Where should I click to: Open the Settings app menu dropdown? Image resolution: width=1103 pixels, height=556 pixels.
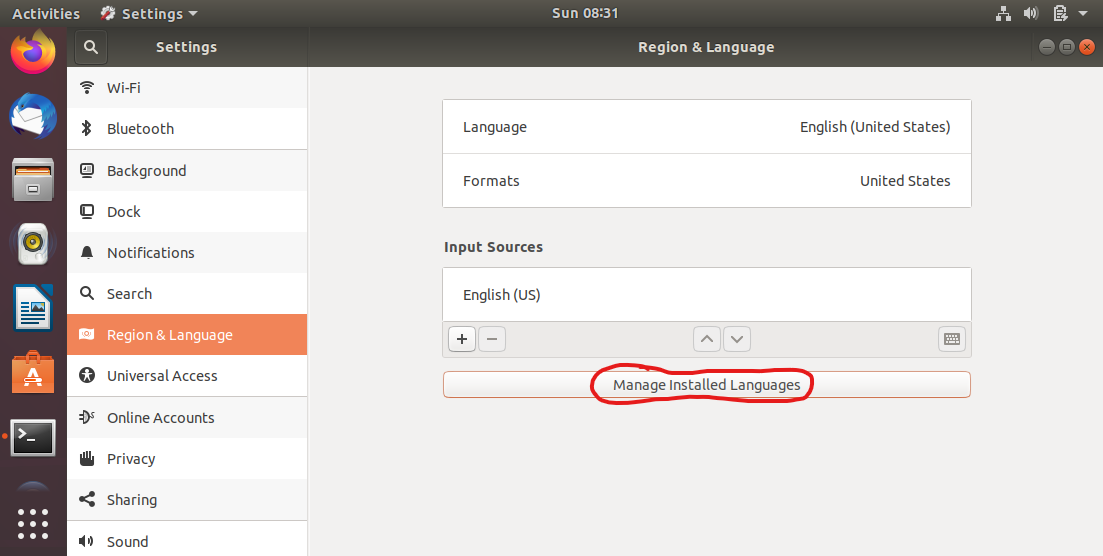point(149,14)
